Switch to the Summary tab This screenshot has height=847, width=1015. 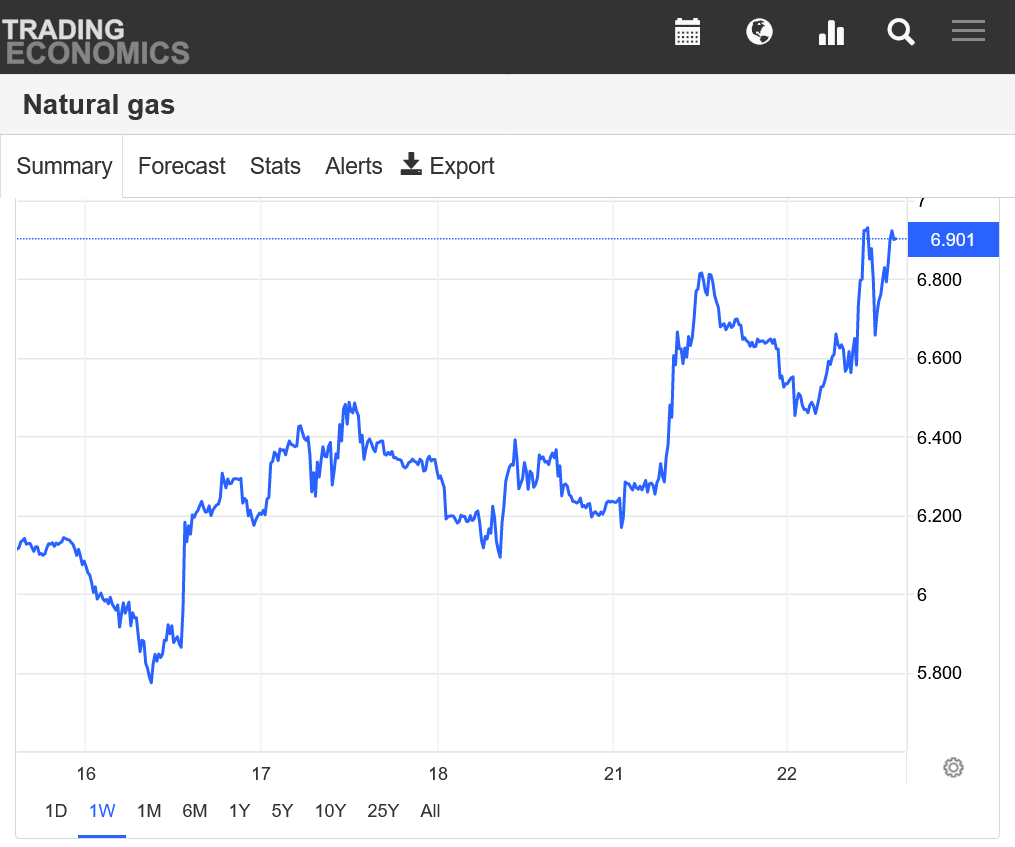(x=64, y=166)
